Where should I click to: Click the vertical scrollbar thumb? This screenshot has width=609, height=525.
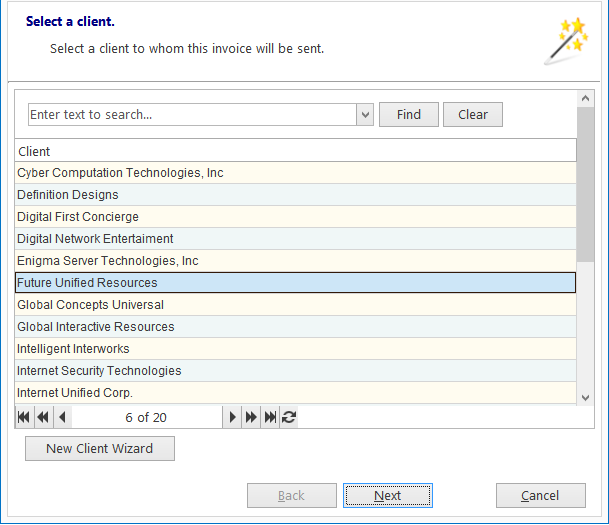pos(585,184)
